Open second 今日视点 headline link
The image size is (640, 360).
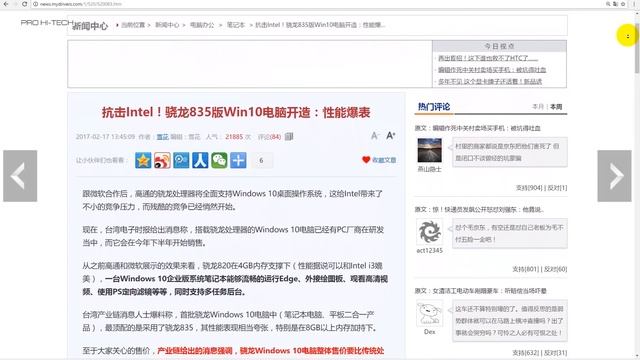pyautogui.click(x=492, y=70)
